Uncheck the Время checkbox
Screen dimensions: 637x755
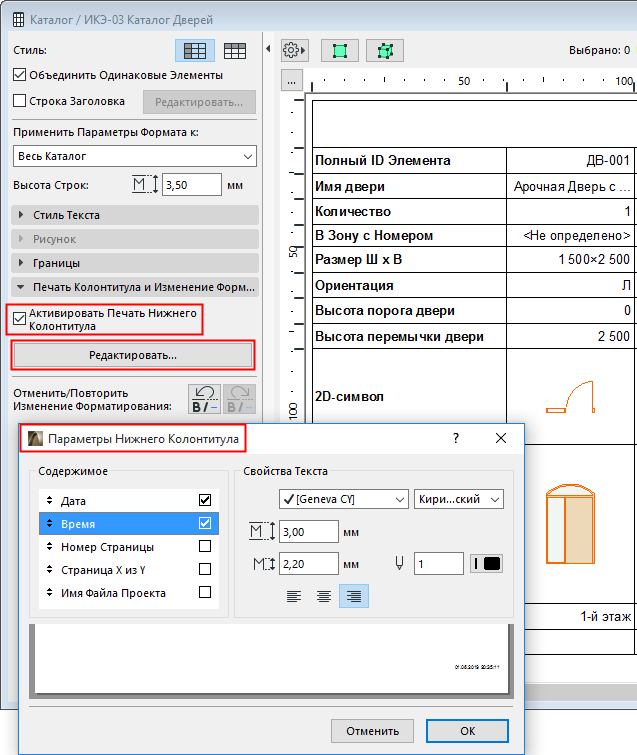click(x=205, y=523)
